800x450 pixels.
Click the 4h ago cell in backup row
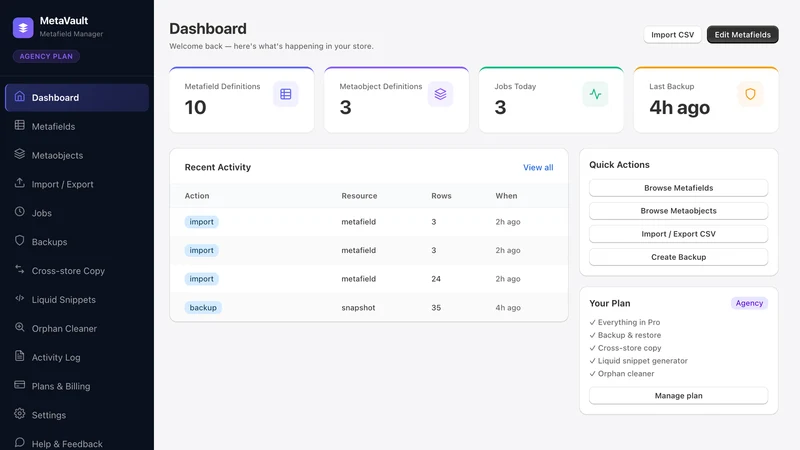click(508, 308)
